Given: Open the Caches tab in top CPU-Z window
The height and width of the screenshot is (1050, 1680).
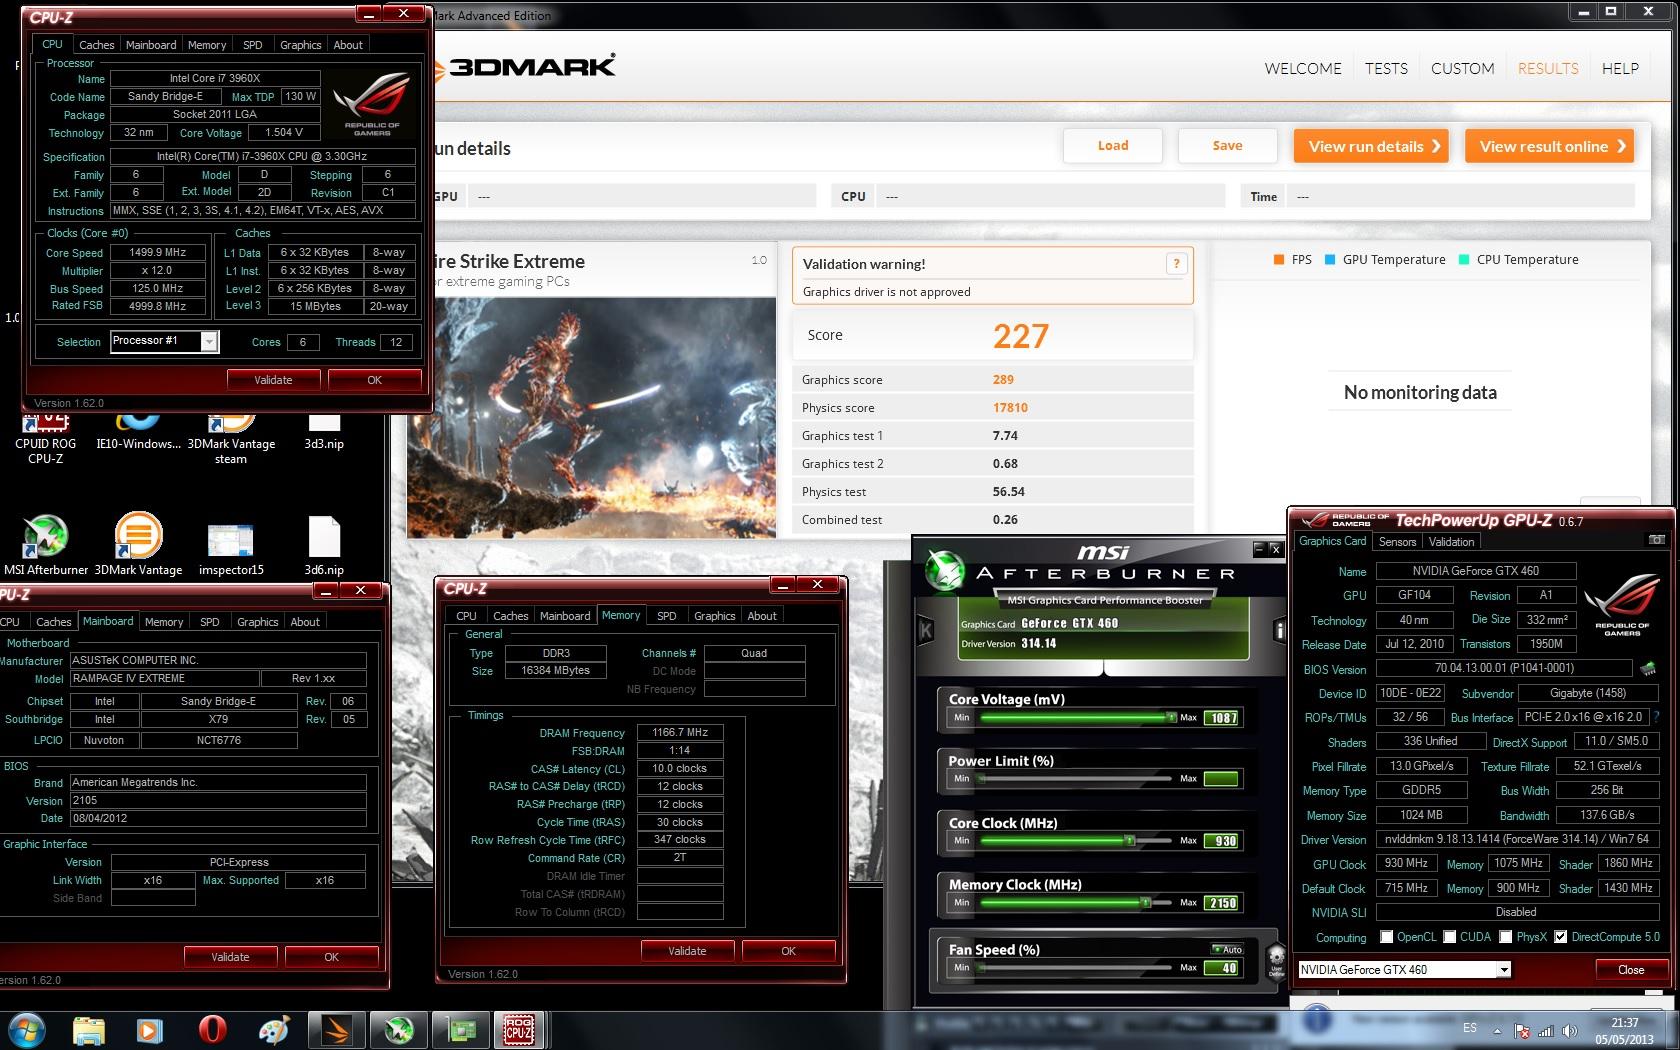Looking at the screenshot, I should pos(97,45).
